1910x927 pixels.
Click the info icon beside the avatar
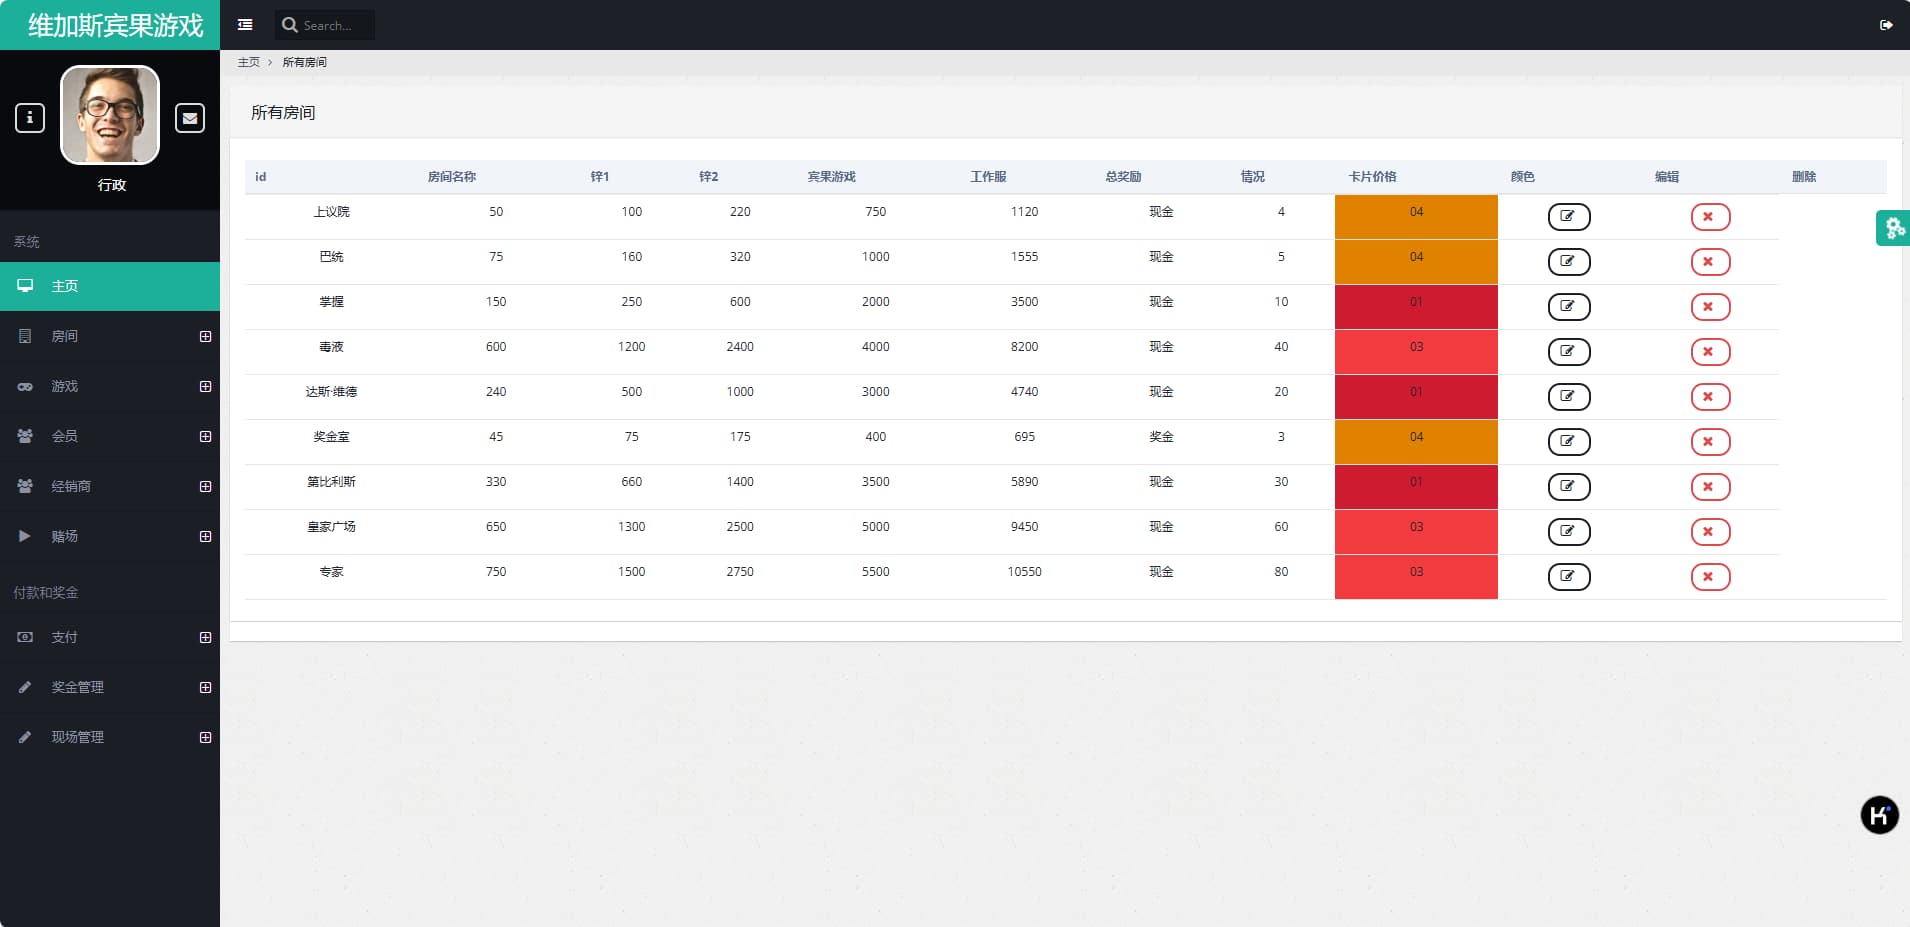click(30, 118)
